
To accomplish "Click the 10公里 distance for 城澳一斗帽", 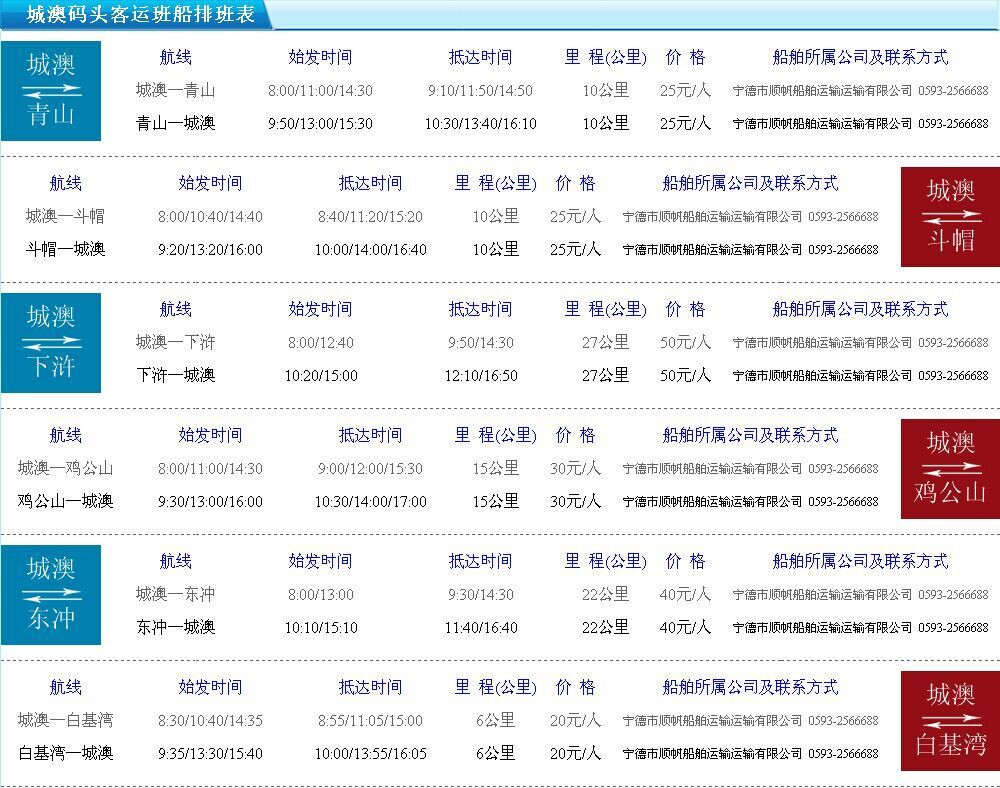I will 496,216.
